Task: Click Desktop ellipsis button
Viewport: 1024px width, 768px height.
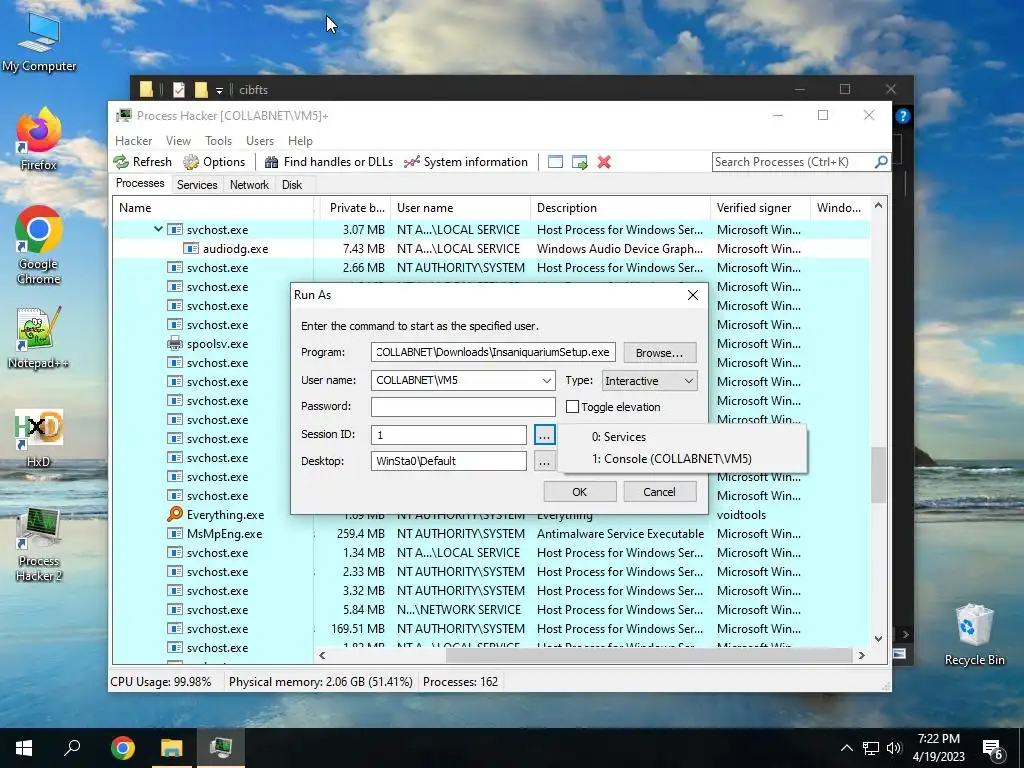Action: point(544,461)
